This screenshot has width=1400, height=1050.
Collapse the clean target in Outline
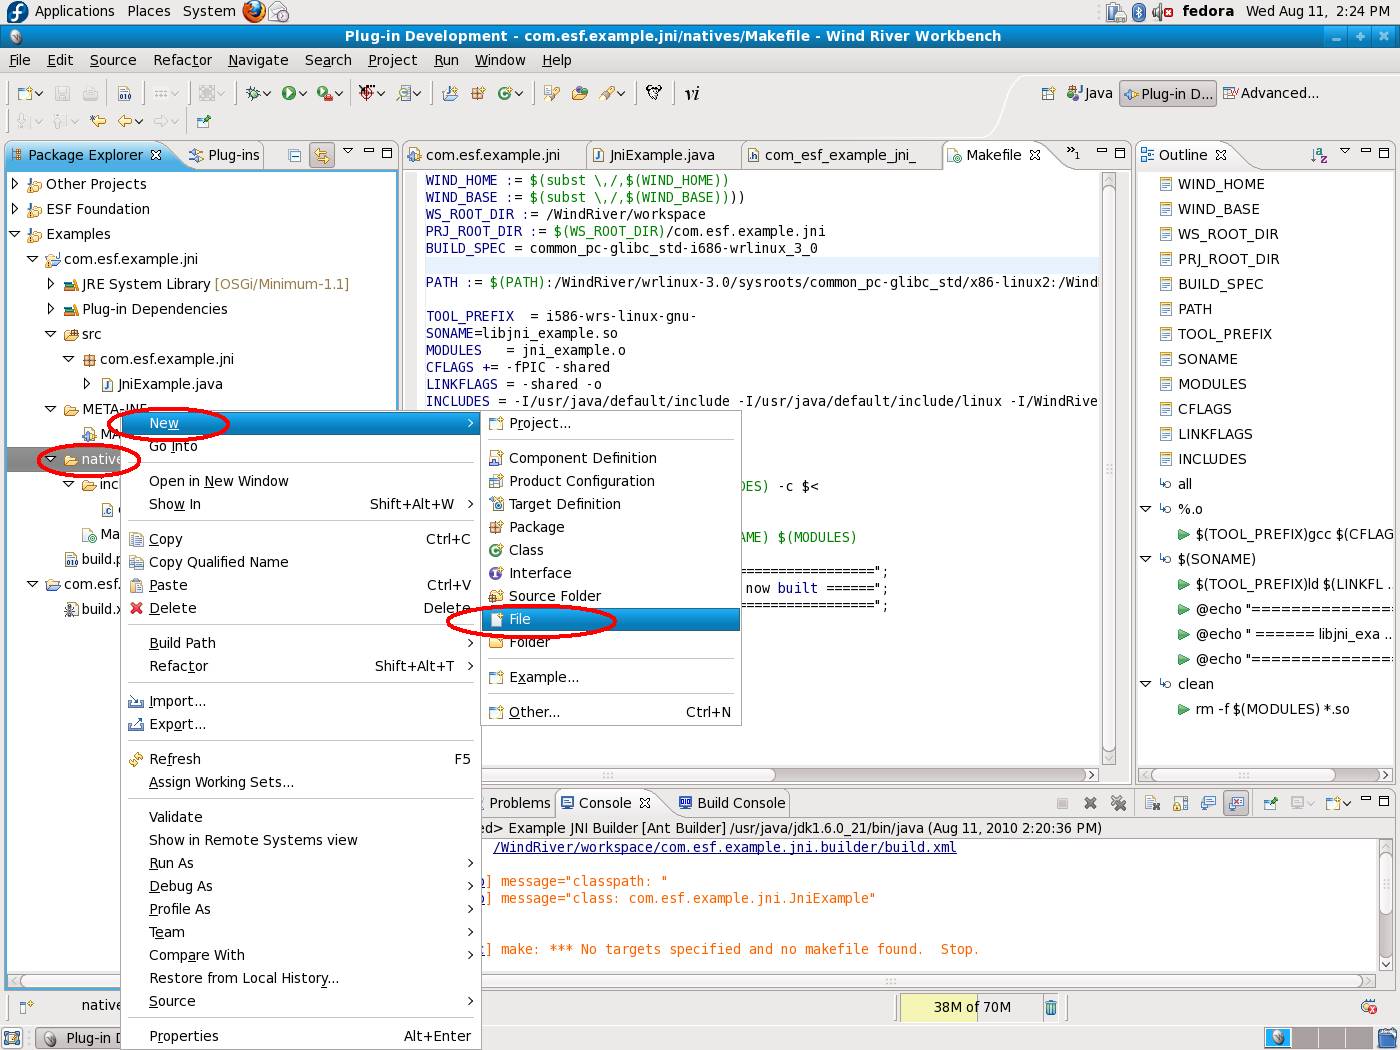1146,684
